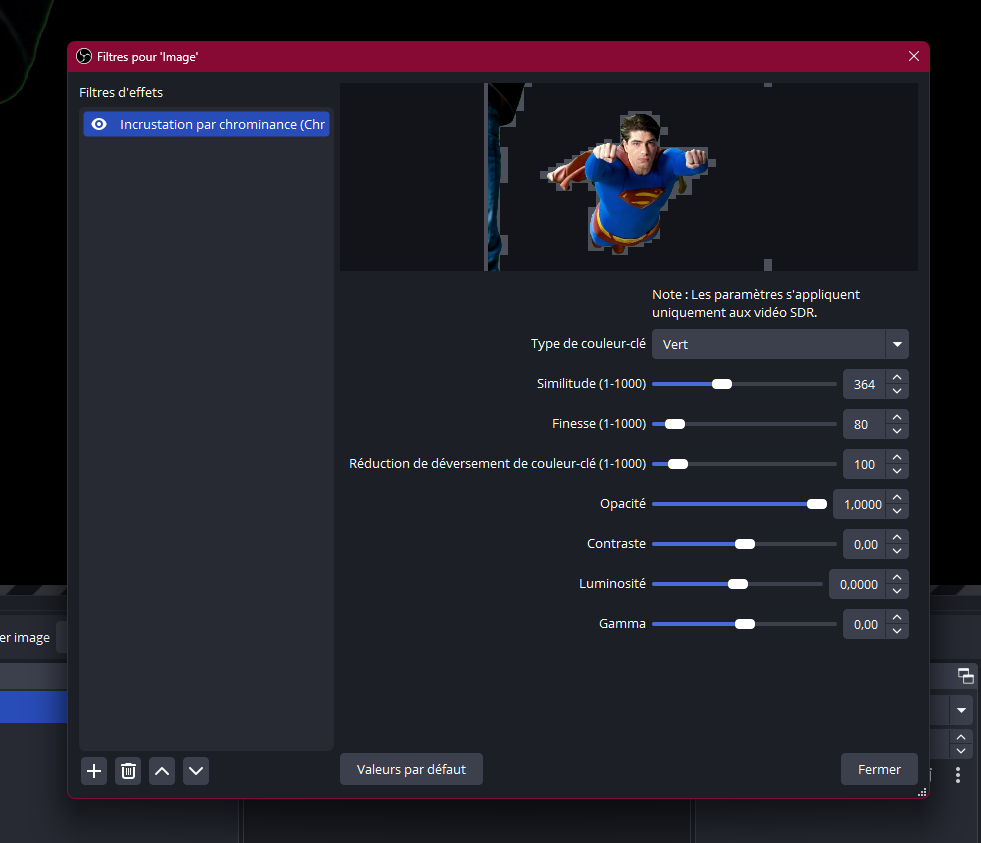Screen dimensions: 981x843
Task: Click the SDR note text
Action: [756, 304]
